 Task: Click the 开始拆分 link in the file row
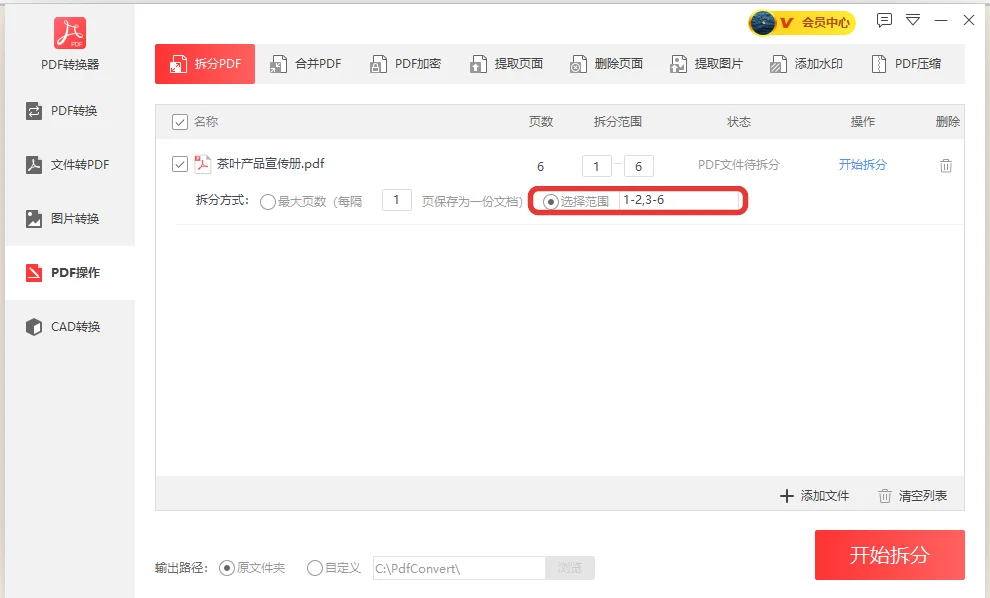pos(862,165)
